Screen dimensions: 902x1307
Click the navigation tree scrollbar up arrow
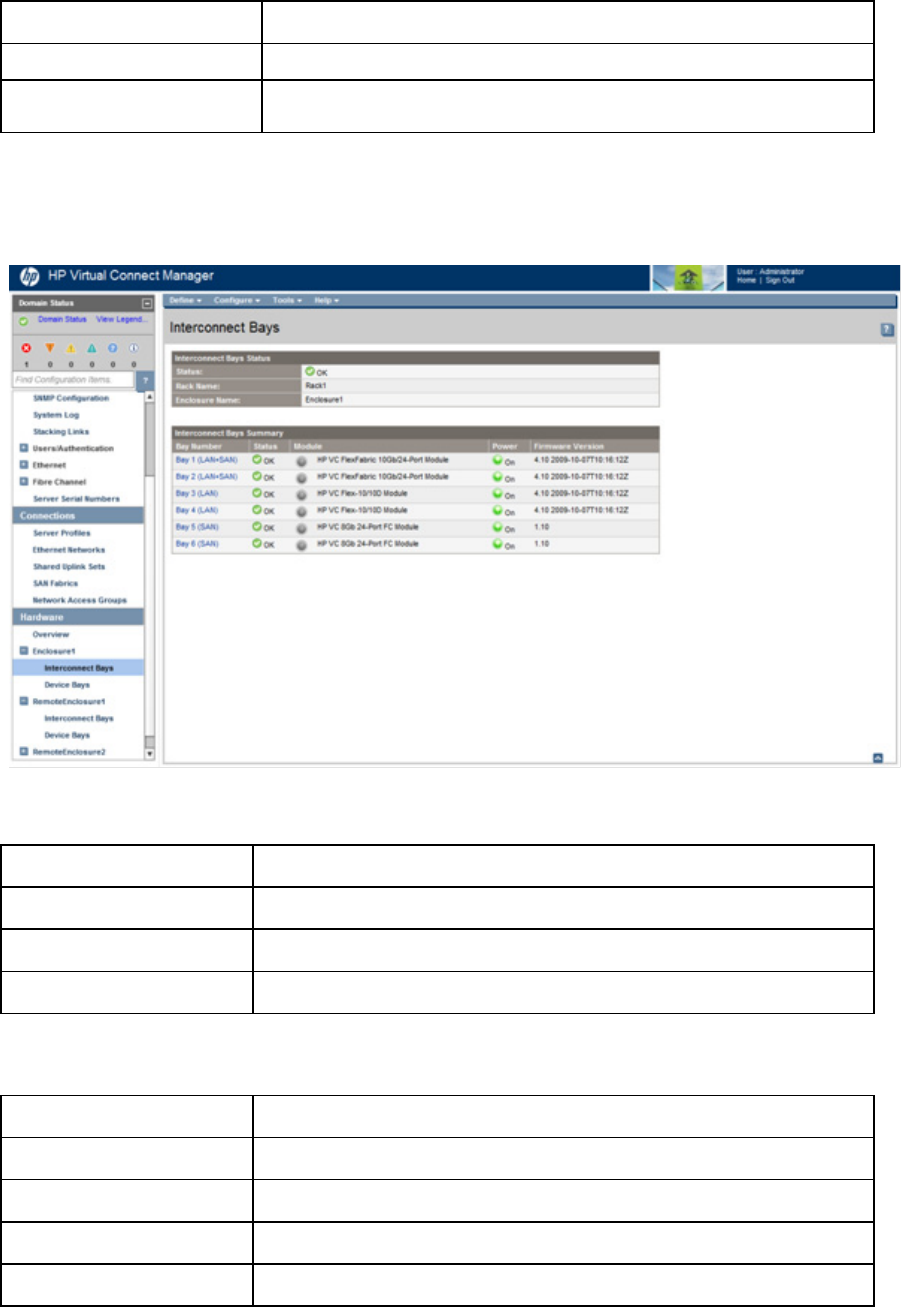tap(150, 397)
